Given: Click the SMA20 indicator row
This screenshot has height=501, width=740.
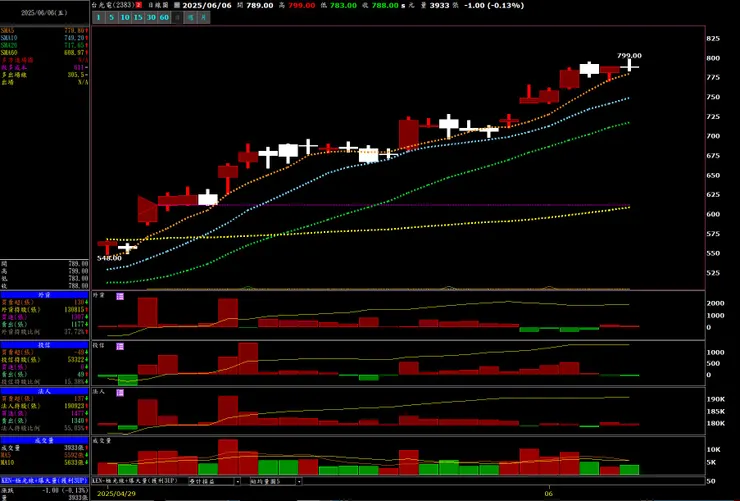Looking at the screenshot, I should 44,45.
